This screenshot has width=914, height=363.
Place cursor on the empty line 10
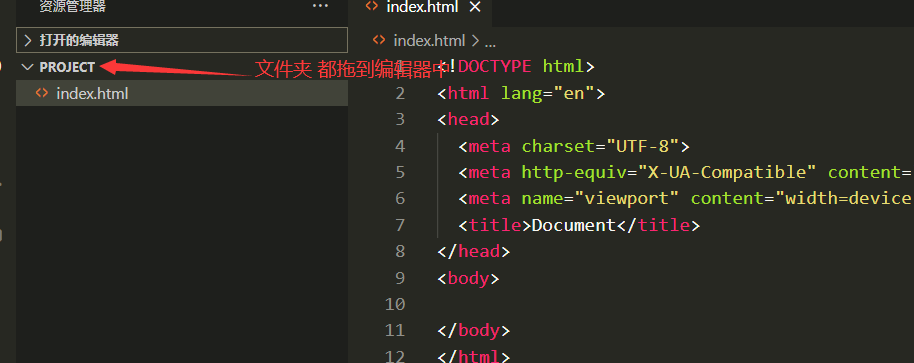pyautogui.click(x=676, y=304)
